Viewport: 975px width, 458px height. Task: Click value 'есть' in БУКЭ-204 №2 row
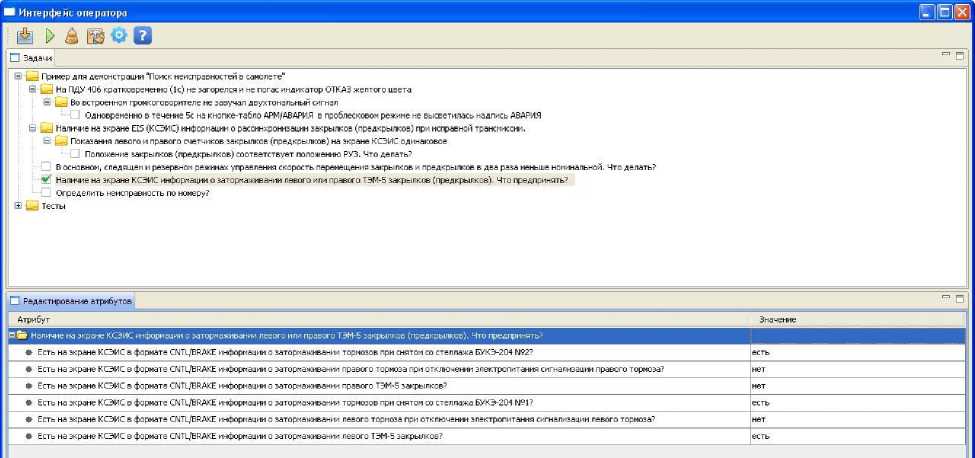pyautogui.click(x=760, y=352)
